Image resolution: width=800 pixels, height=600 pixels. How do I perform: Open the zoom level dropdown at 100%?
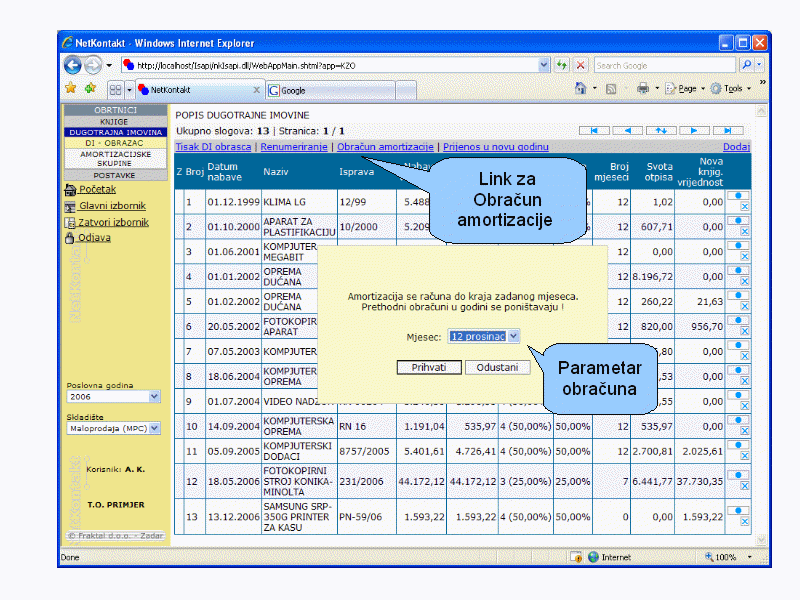point(749,557)
